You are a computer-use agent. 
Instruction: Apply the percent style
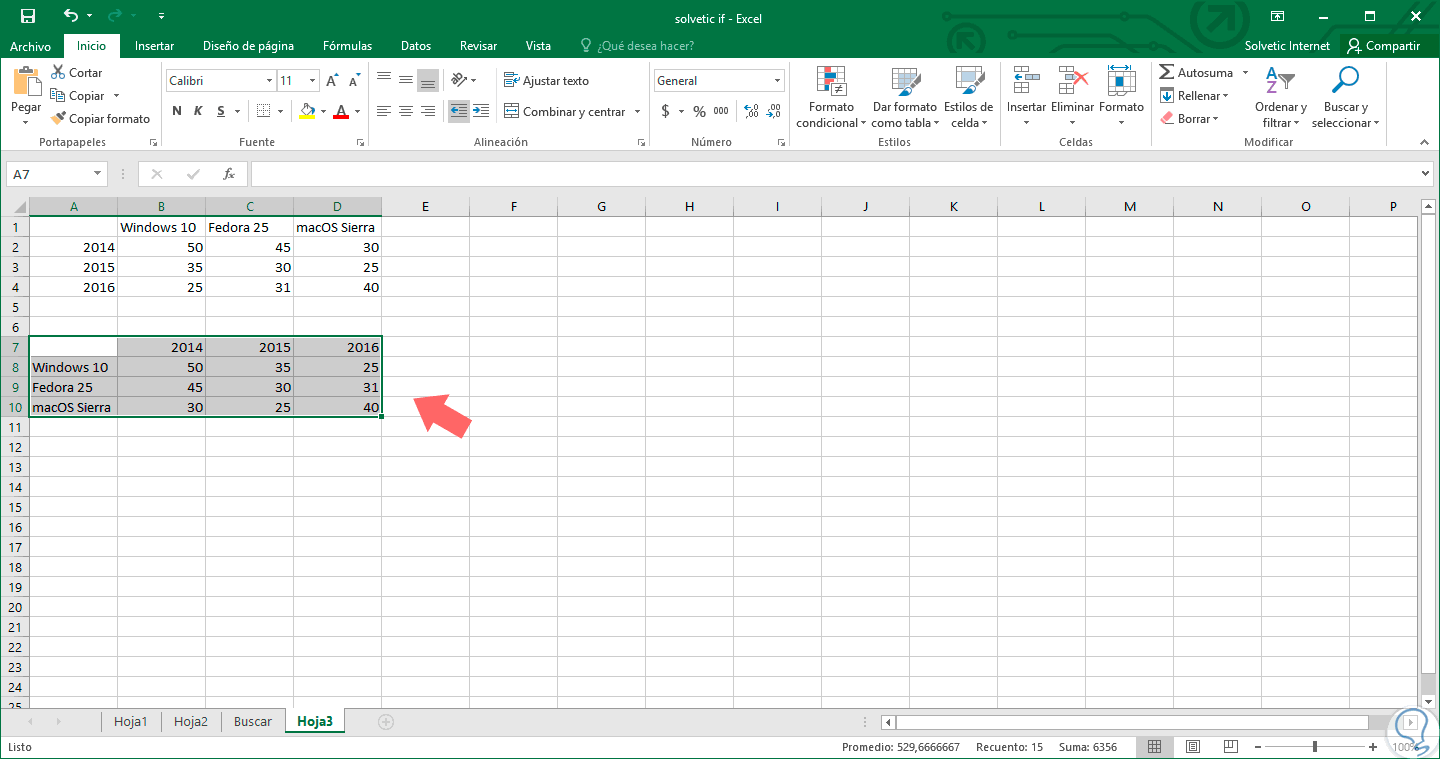699,111
